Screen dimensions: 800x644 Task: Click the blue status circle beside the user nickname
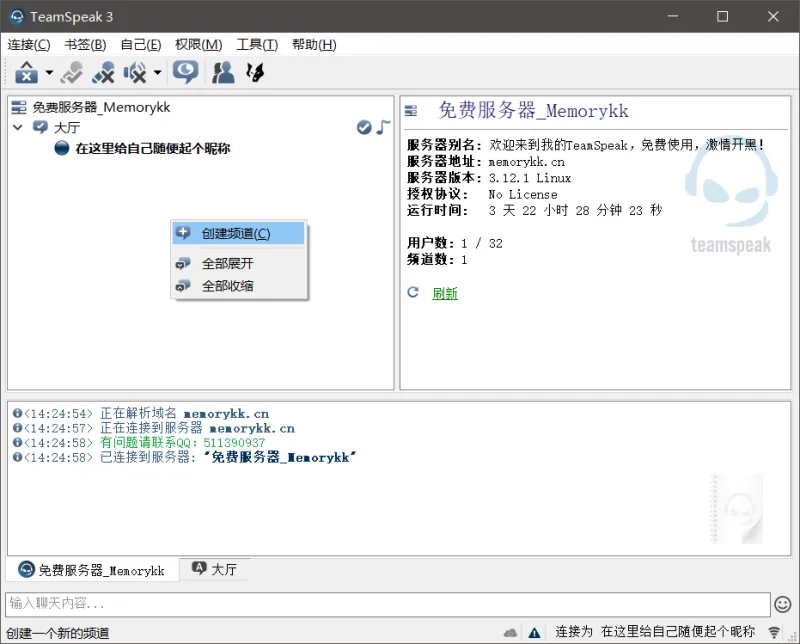pyautogui.click(x=62, y=148)
